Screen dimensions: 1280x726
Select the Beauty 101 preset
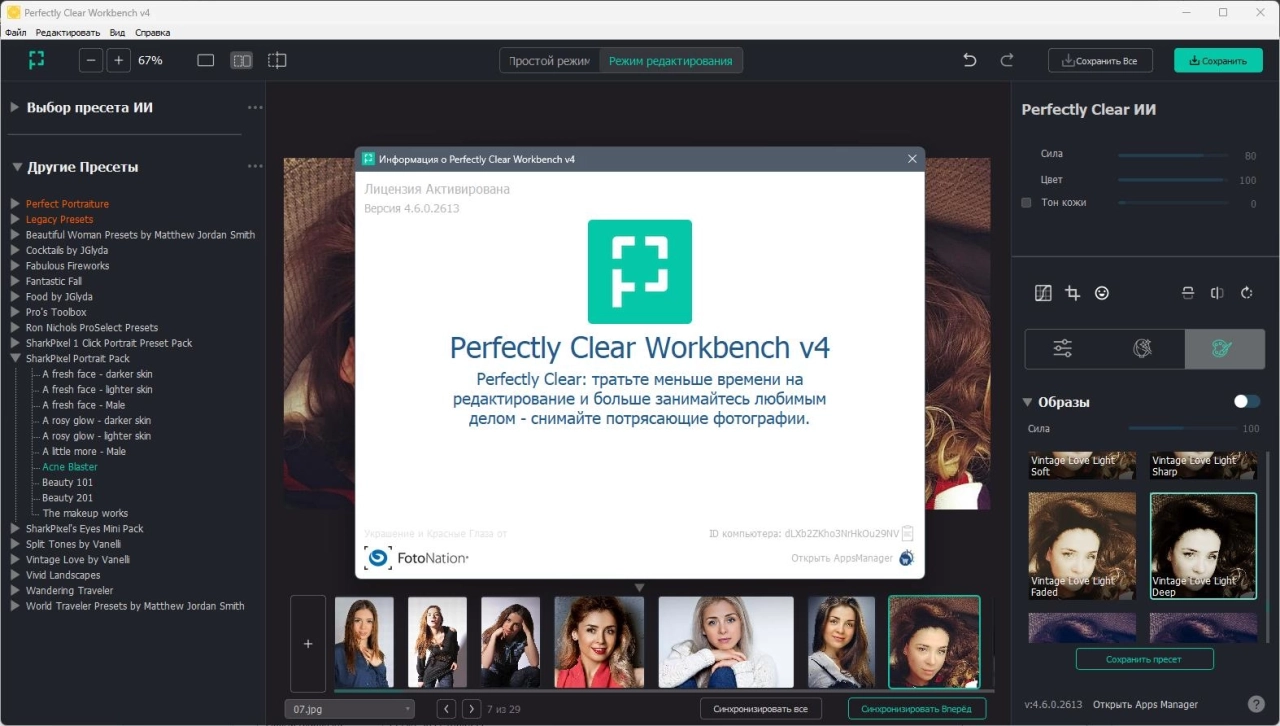point(67,482)
